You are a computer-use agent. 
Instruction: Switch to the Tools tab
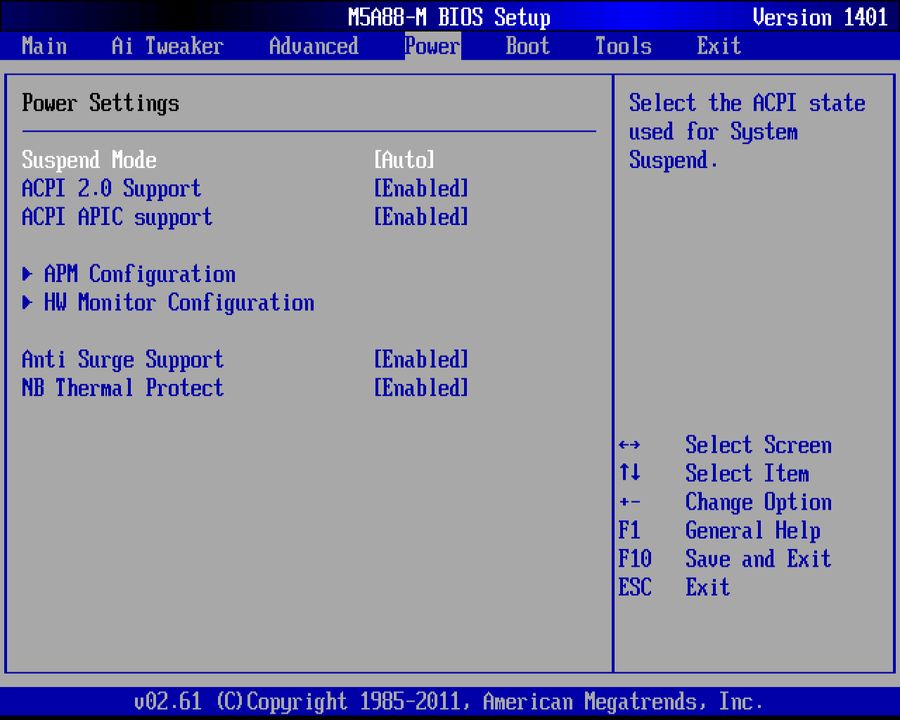point(623,46)
